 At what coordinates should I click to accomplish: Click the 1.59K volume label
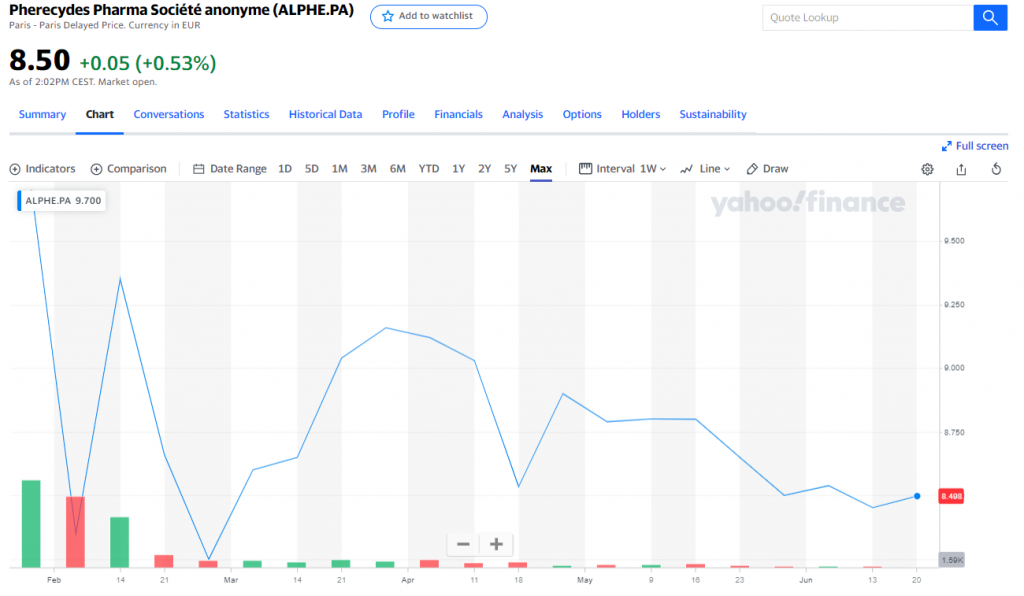pos(952,560)
